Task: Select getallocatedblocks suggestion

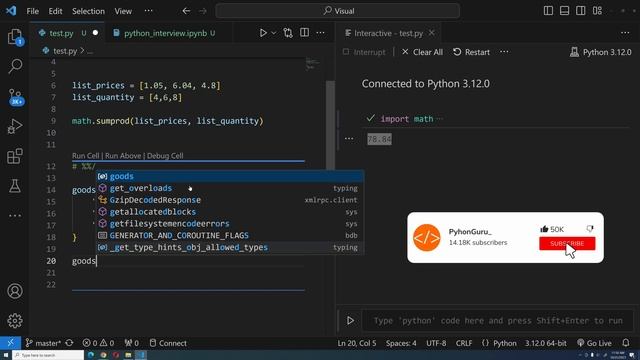Action: pyautogui.click(x=230, y=212)
